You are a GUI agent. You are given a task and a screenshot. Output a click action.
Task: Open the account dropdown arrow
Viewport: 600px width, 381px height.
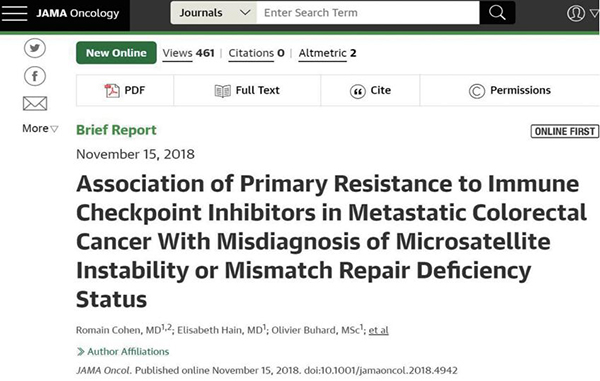594,13
